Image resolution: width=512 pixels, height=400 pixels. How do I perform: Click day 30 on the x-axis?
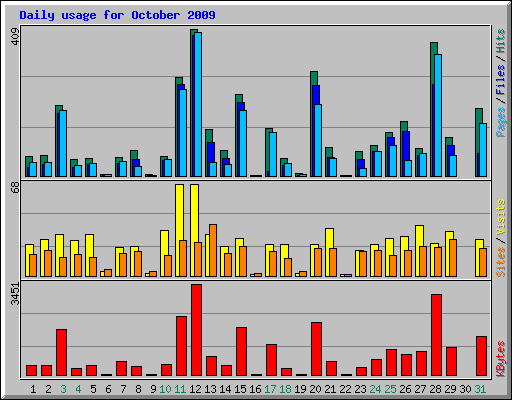[465, 389]
